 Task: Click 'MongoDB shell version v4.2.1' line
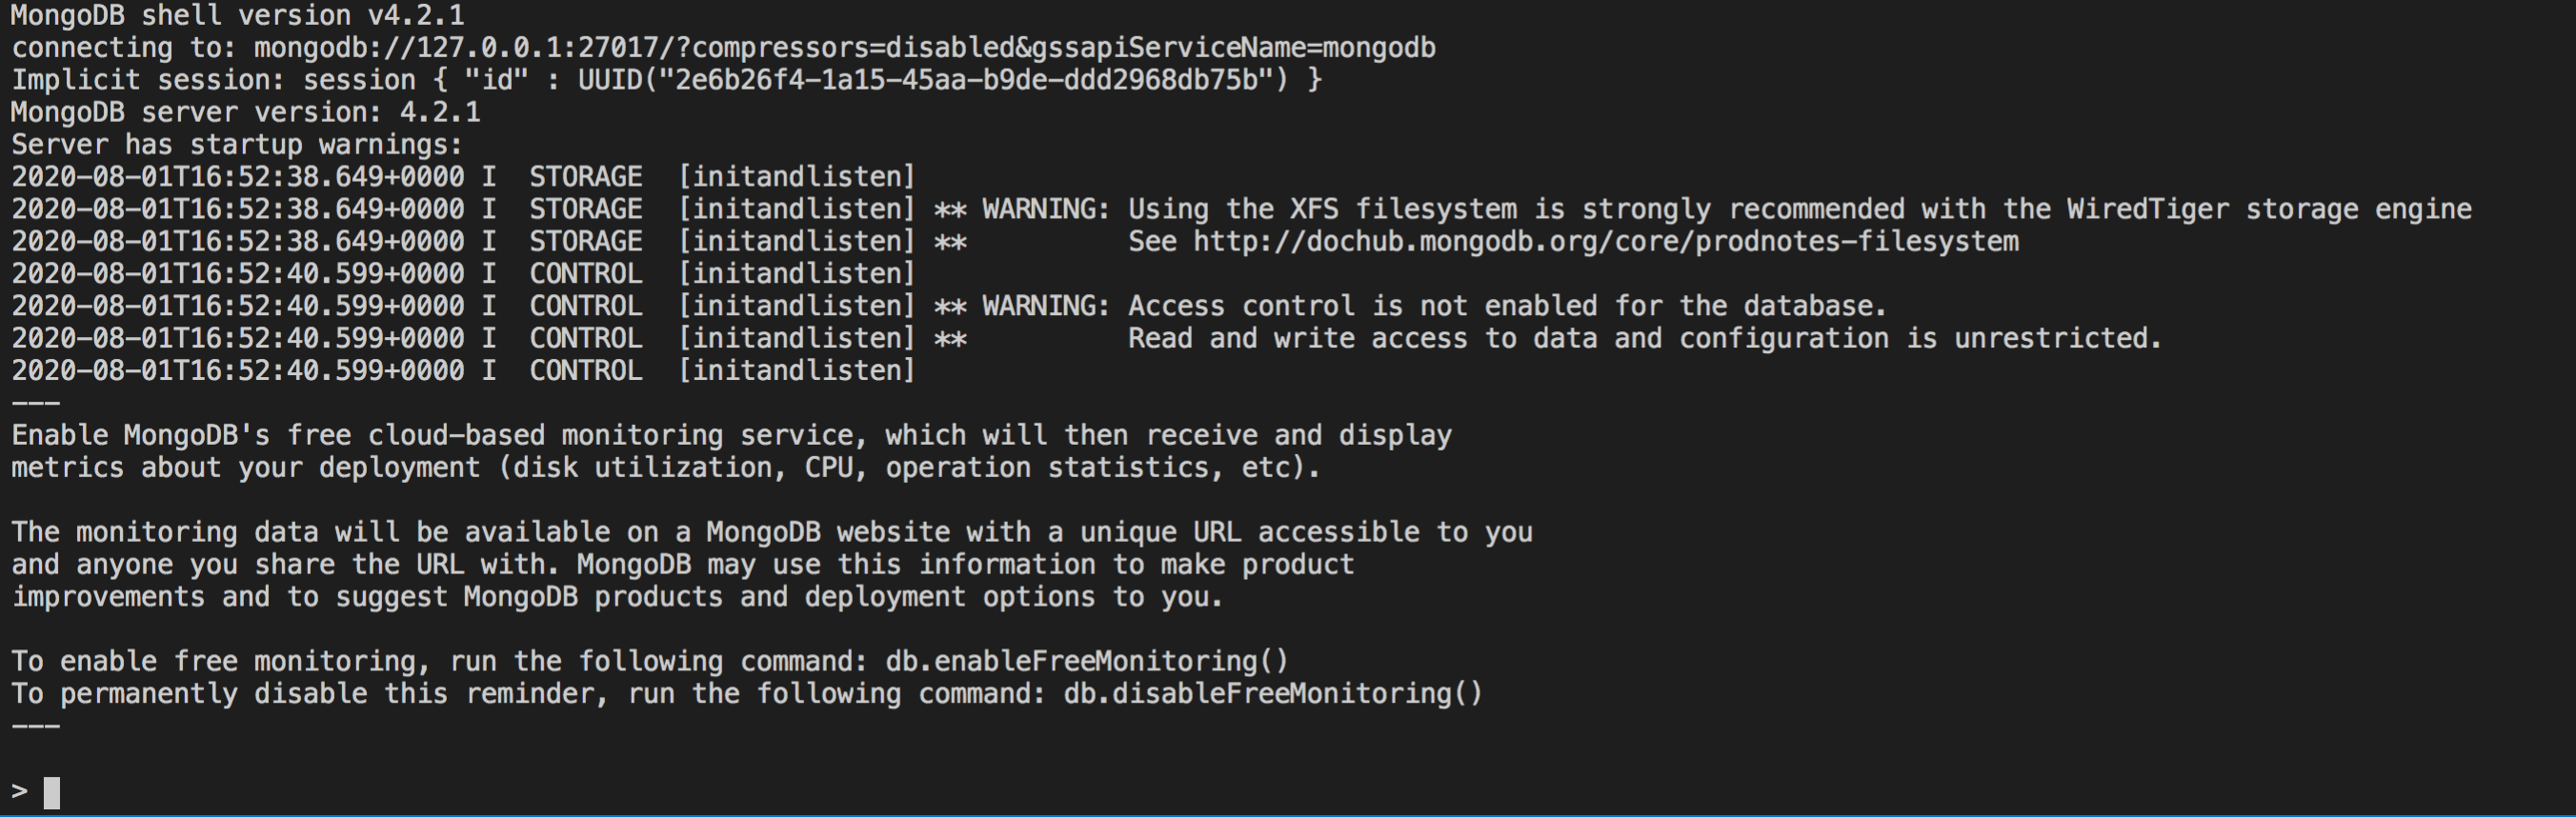coord(238,15)
